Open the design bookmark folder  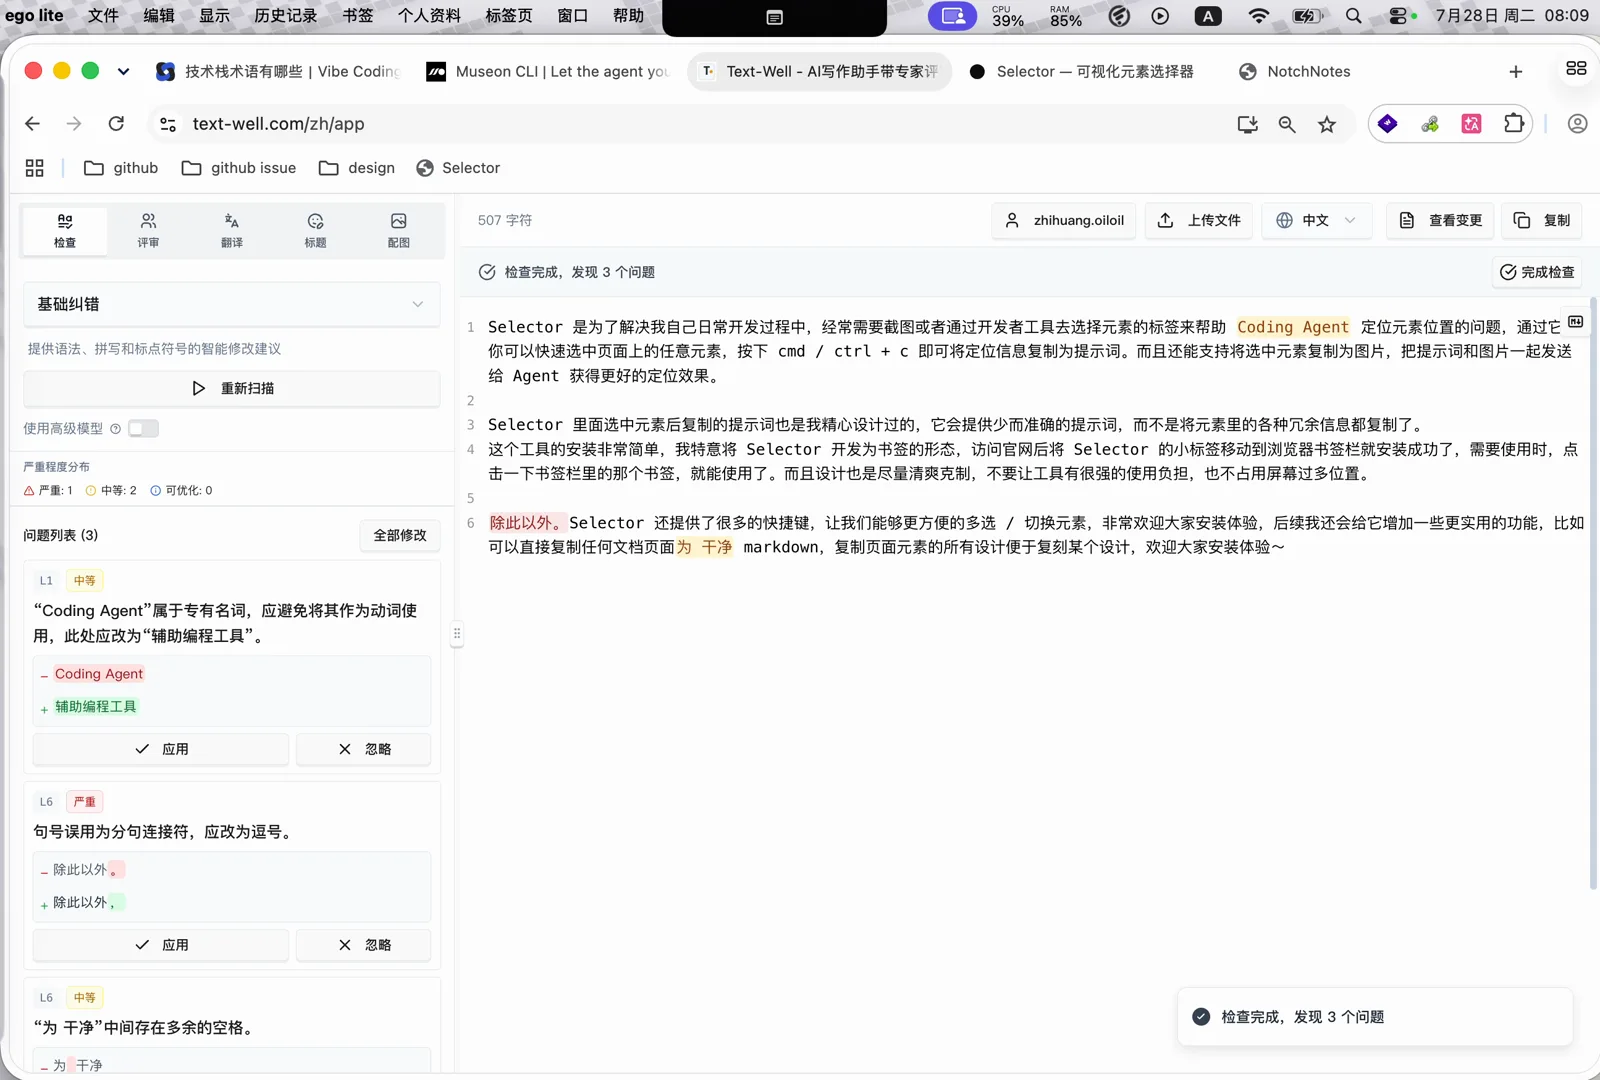point(357,168)
